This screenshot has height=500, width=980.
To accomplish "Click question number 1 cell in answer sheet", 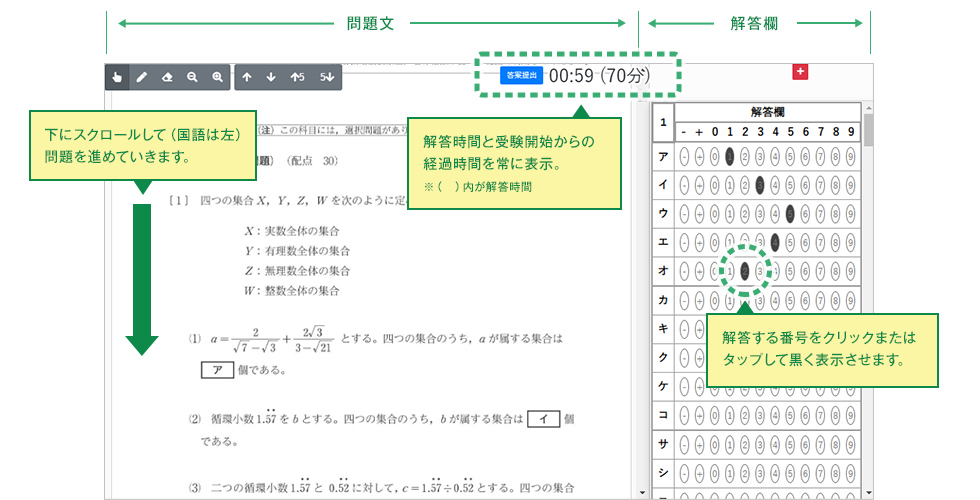I will coord(663,122).
